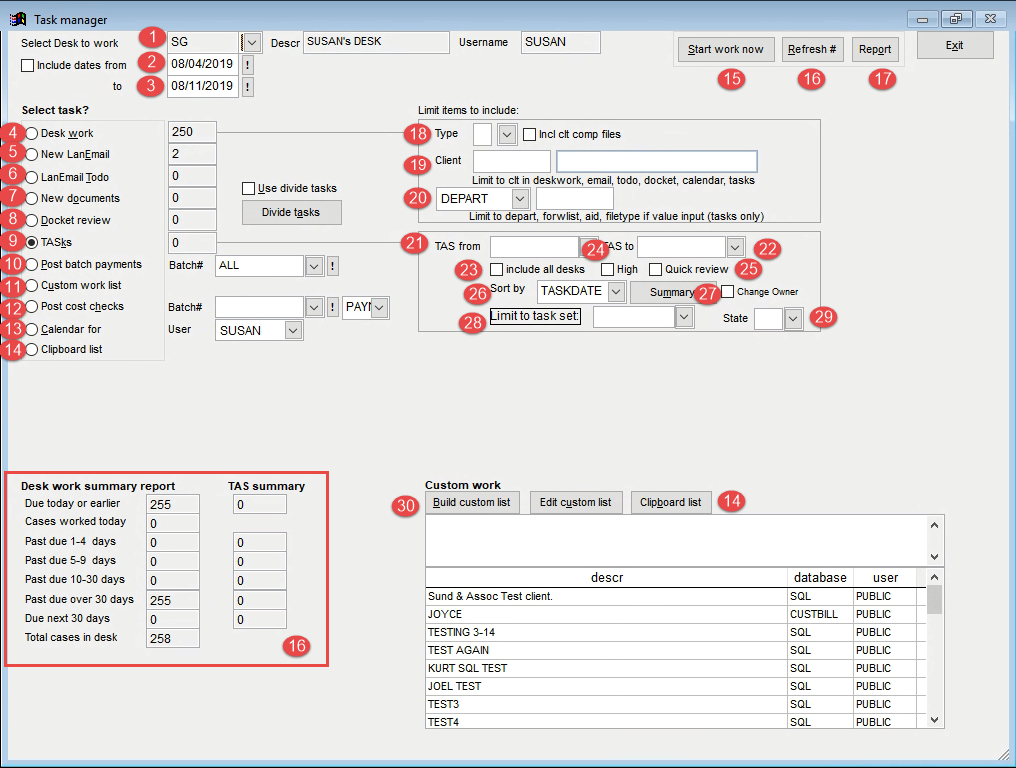1016x768 pixels.
Task: Click the exclamation button beside the 08/04/2019 date
Action: [x=248, y=65]
